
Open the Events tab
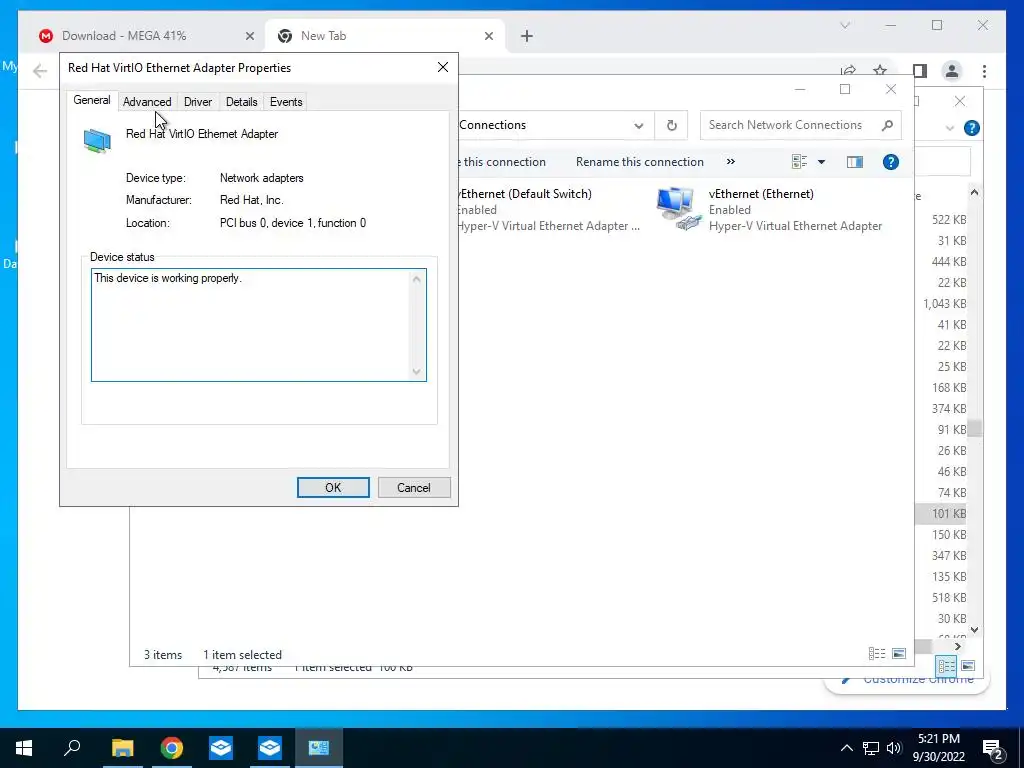pyautogui.click(x=286, y=102)
